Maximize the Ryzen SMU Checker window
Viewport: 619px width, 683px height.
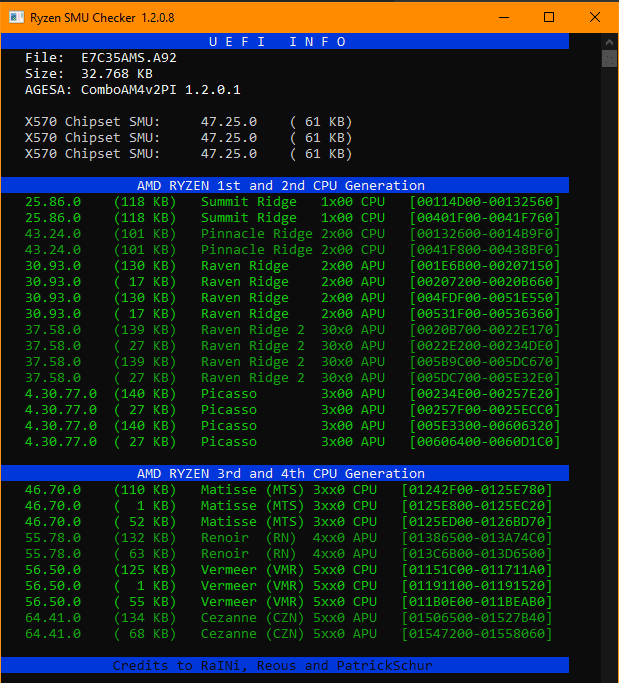[549, 17]
